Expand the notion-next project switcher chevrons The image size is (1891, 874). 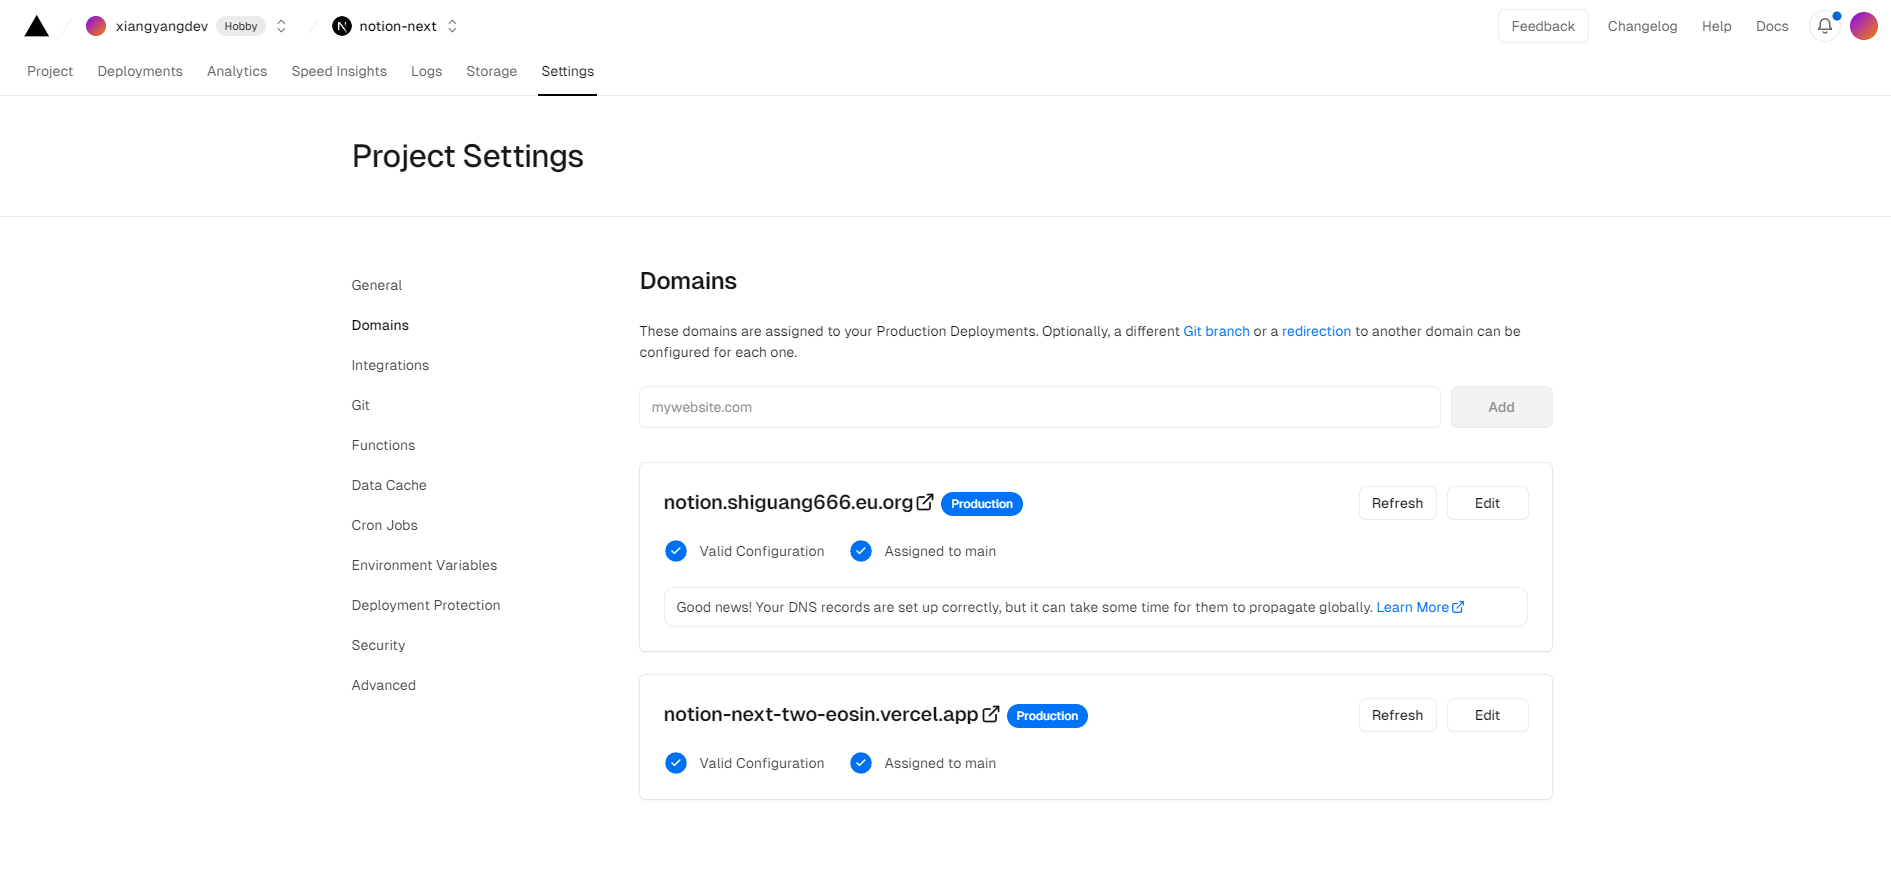[452, 26]
